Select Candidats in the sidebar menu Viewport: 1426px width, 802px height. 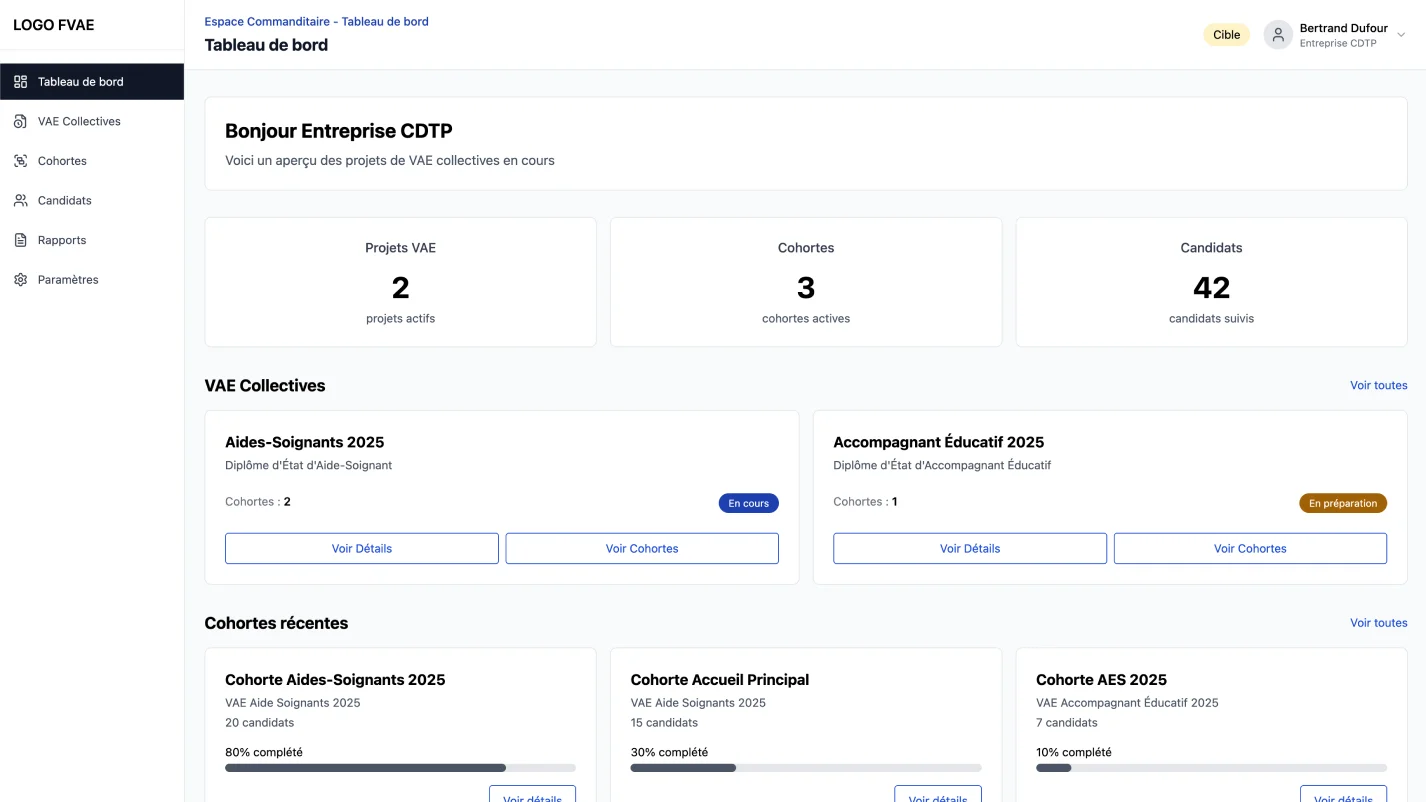[x=64, y=200]
